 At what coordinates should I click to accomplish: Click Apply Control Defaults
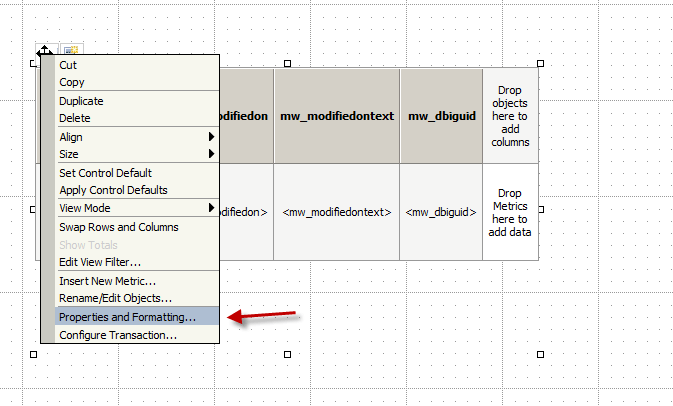pyautogui.click(x=113, y=190)
